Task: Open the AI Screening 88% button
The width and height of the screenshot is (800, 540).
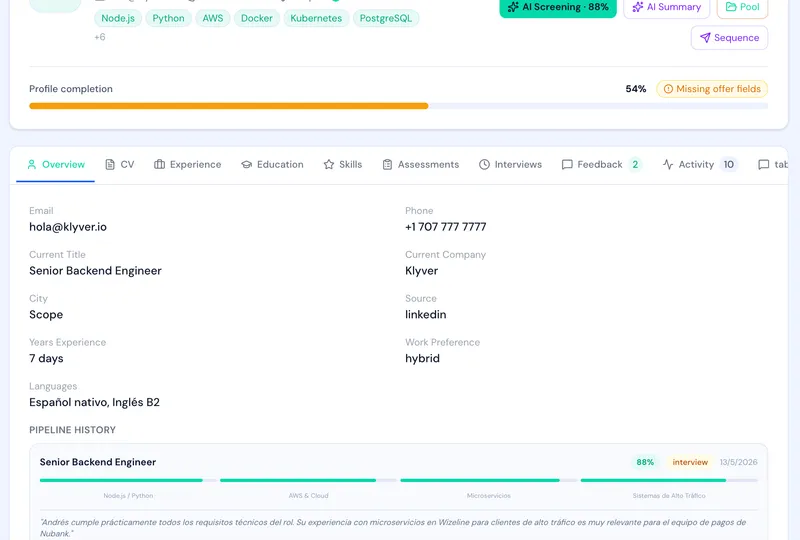Action: click(558, 7)
